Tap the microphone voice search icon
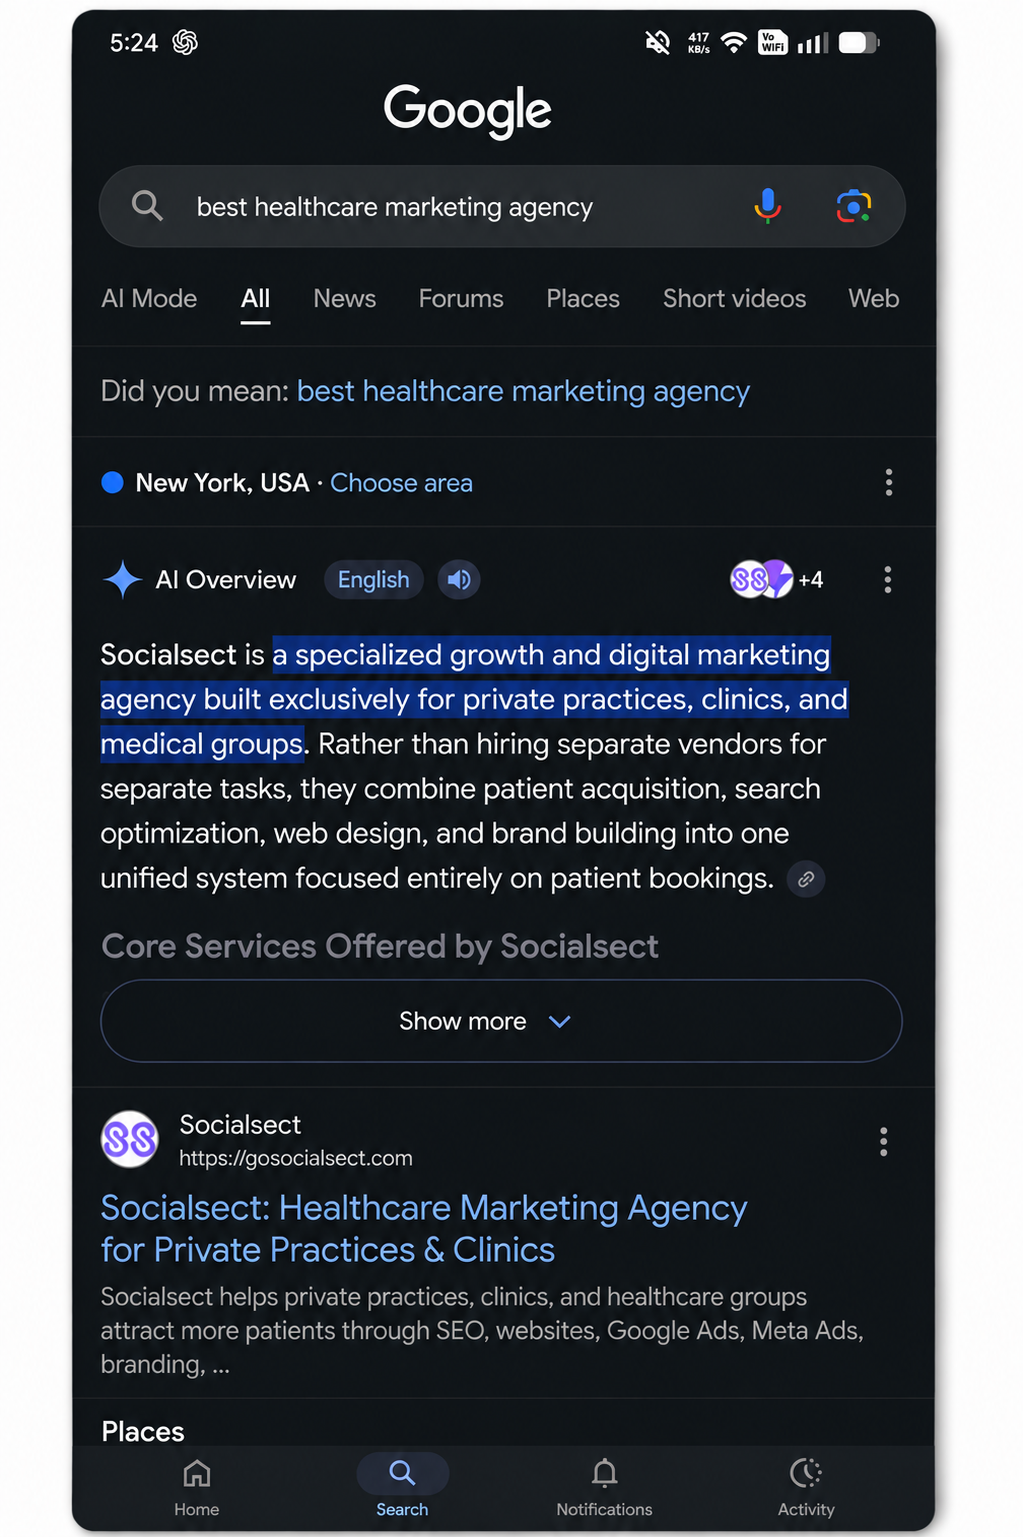This screenshot has width=1023, height=1537. point(767,206)
